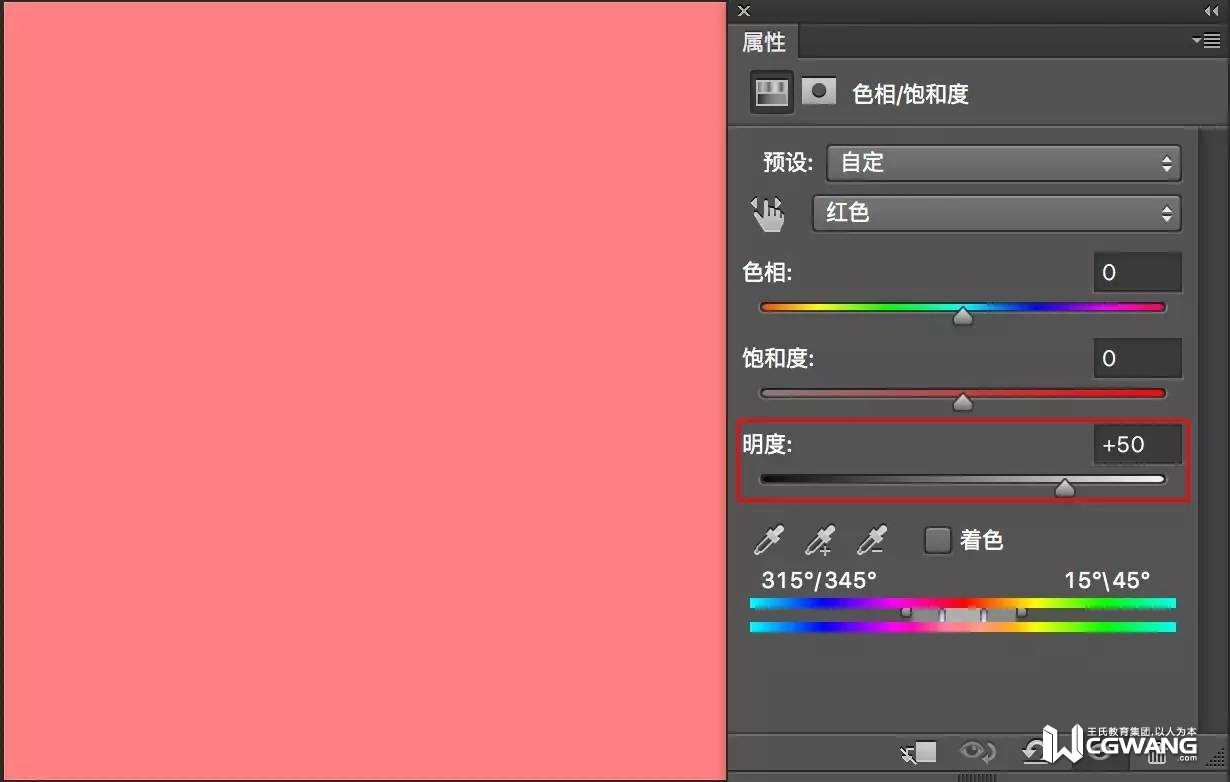Reset adjustment to defaults
This screenshot has width=1230, height=782.
(x=1032, y=751)
